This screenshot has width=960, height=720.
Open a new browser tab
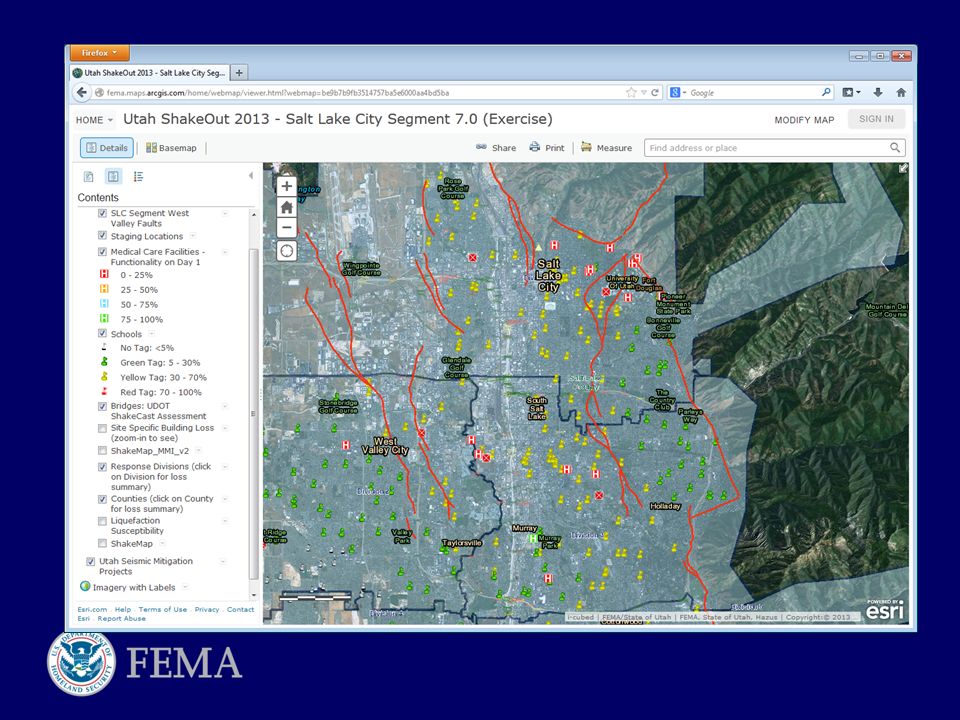[239, 72]
